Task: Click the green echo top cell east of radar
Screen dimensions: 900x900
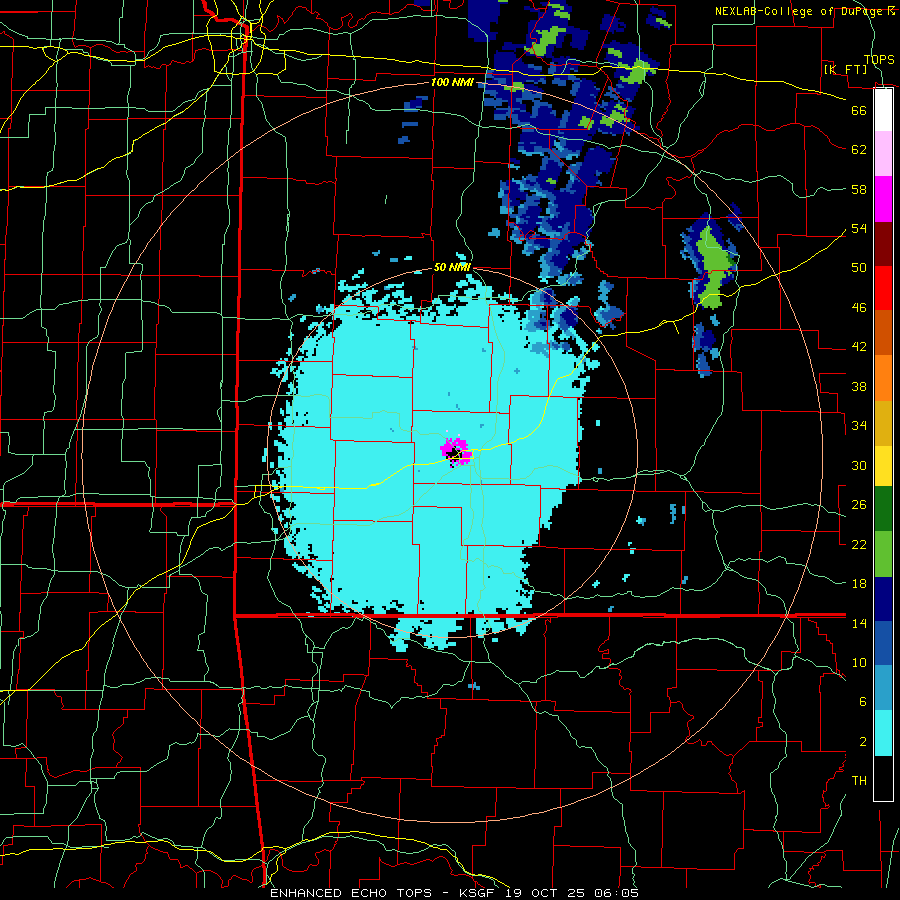Action: tap(713, 267)
